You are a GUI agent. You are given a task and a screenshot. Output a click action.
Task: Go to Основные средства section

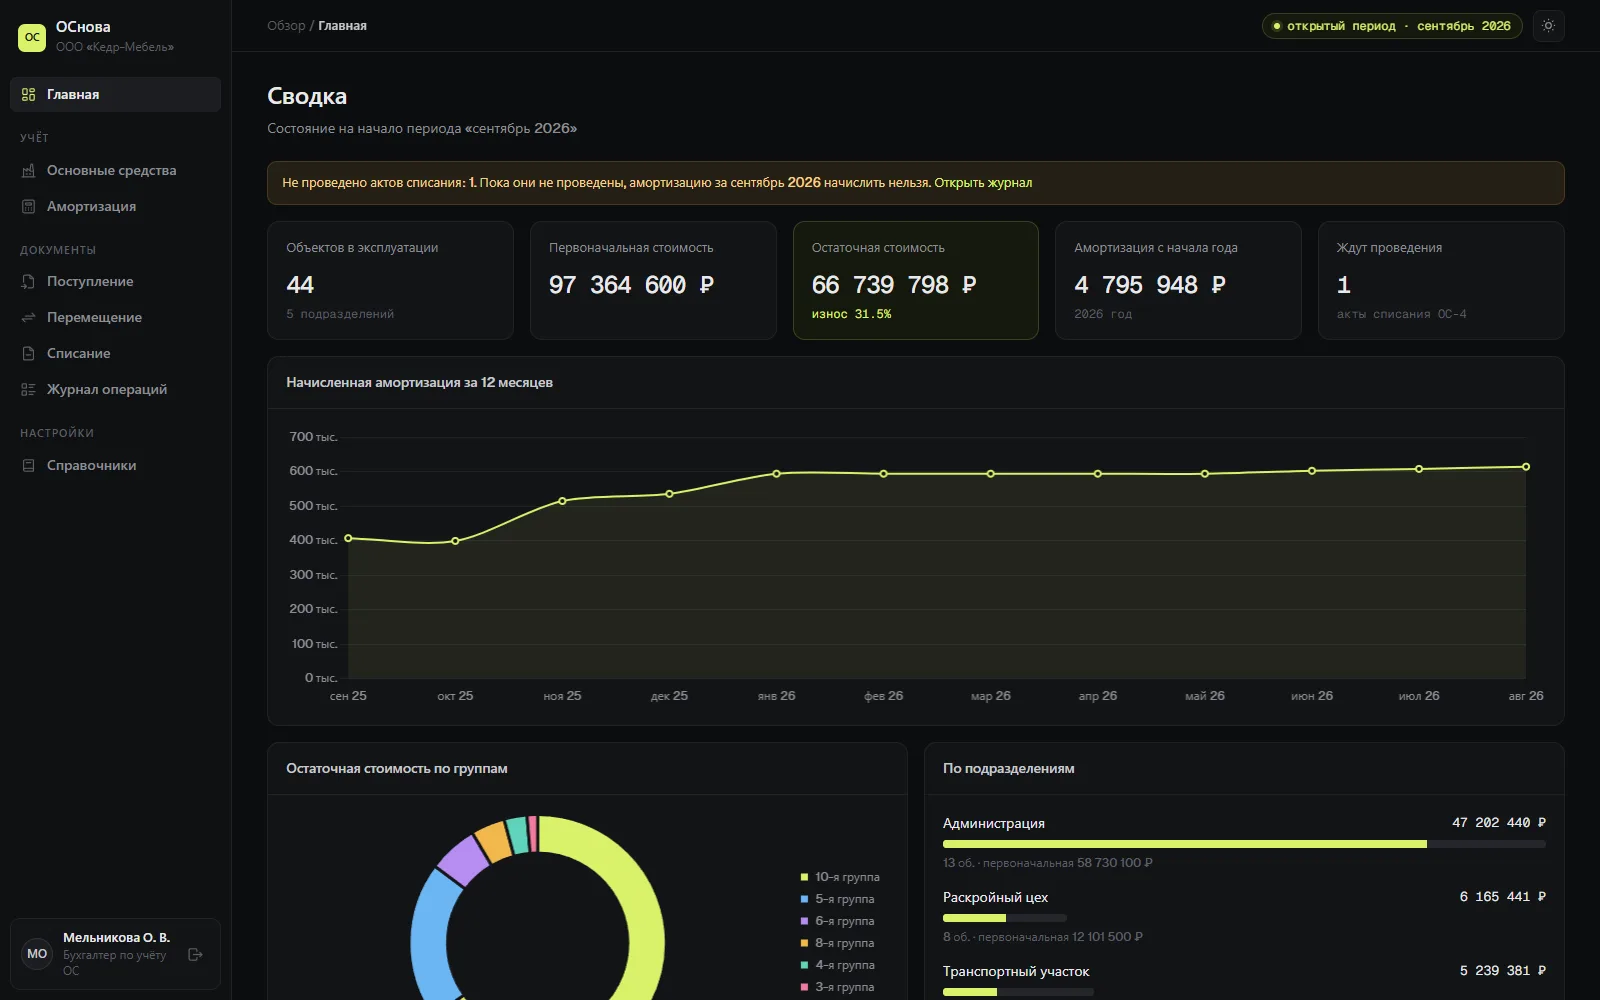(115, 171)
